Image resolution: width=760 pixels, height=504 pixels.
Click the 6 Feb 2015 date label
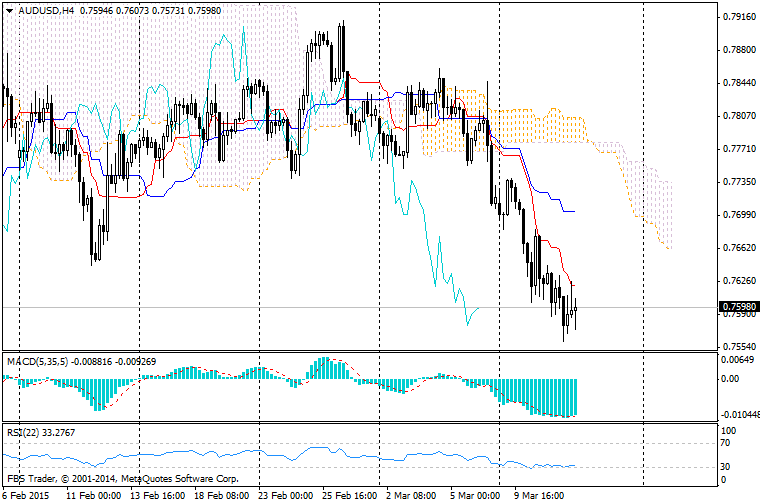pos(27,495)
